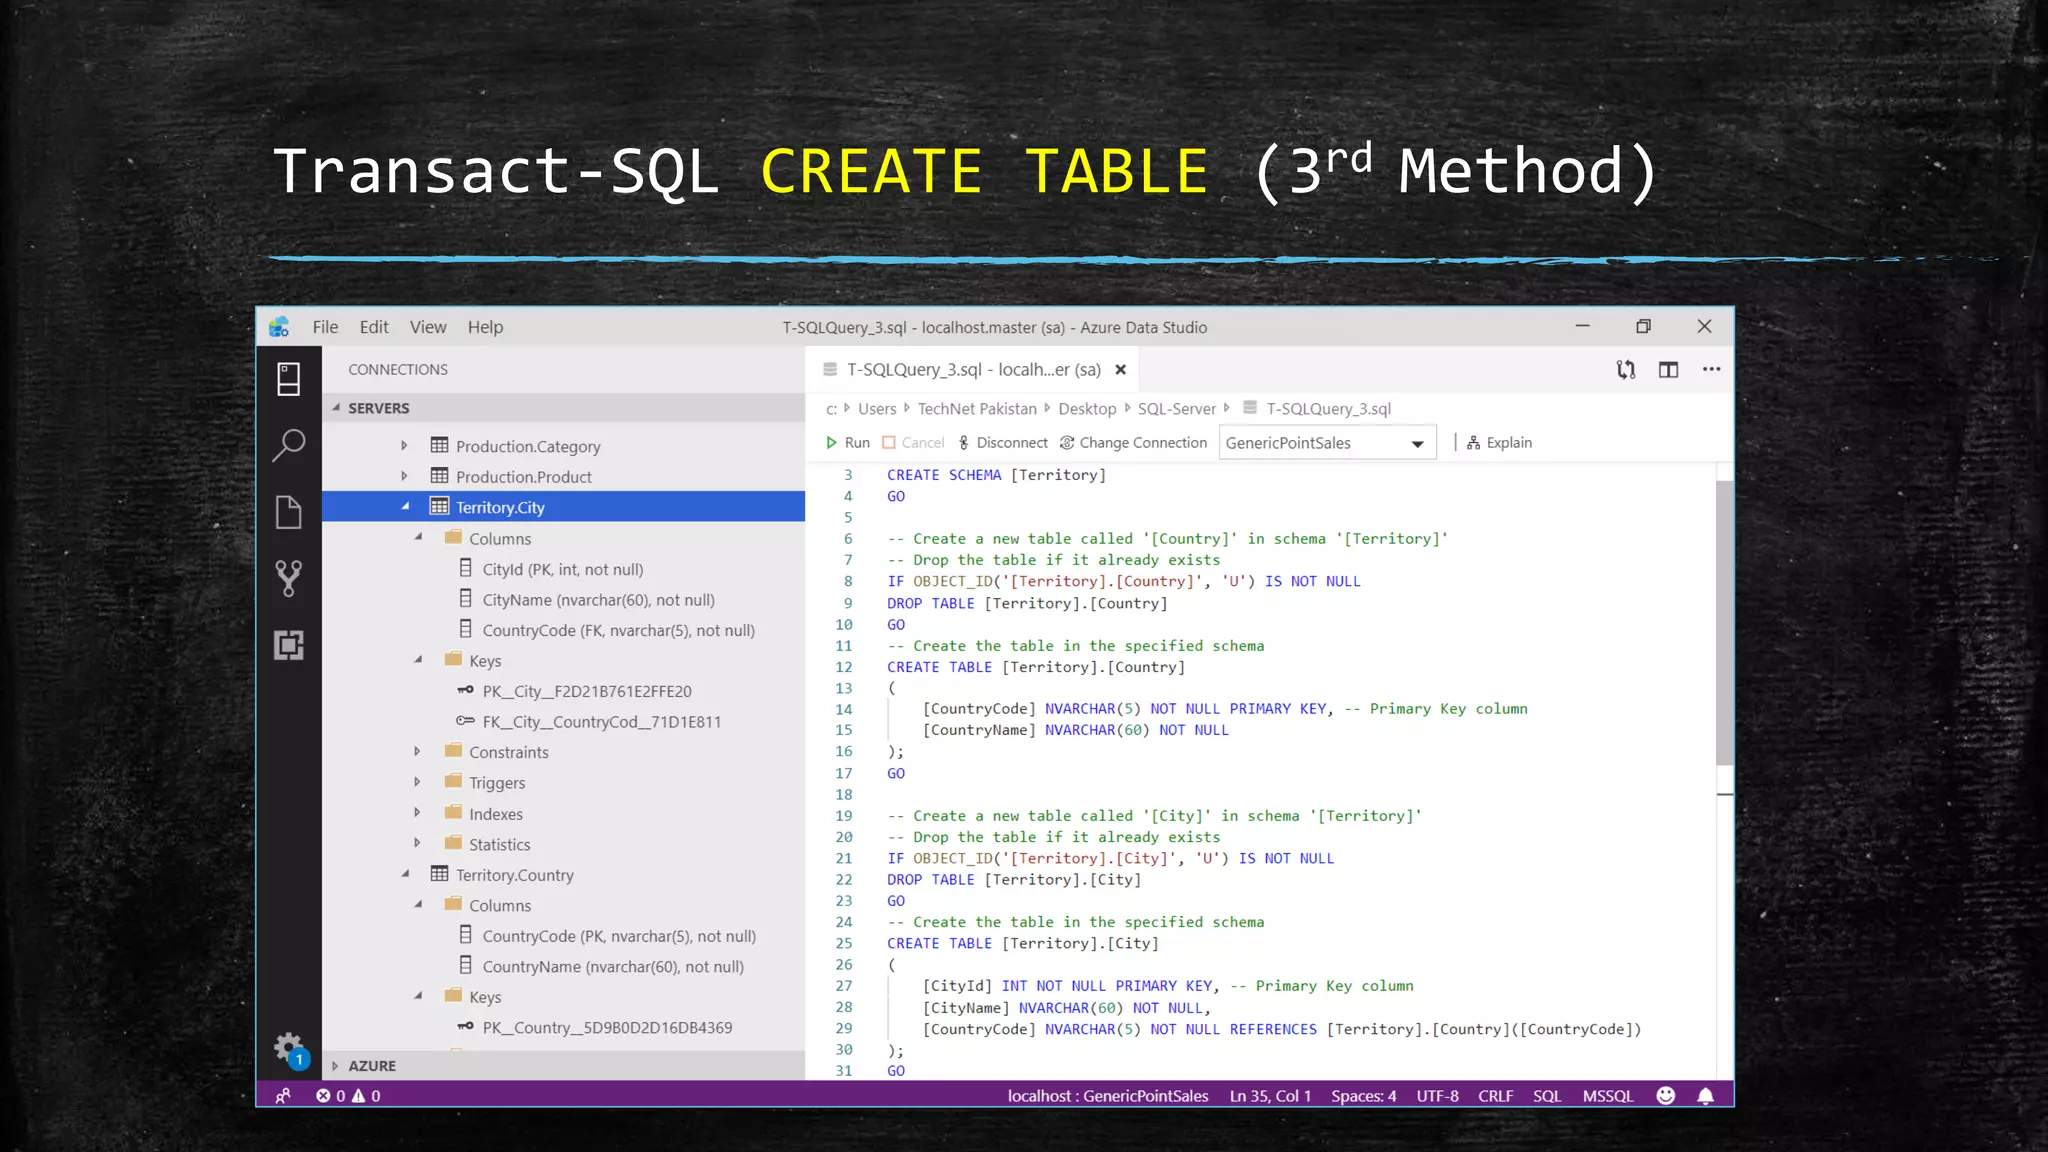The image size is (2048, 1152).
Task: Open the Servers connections sidebar icon
Action: pos(289,379)
